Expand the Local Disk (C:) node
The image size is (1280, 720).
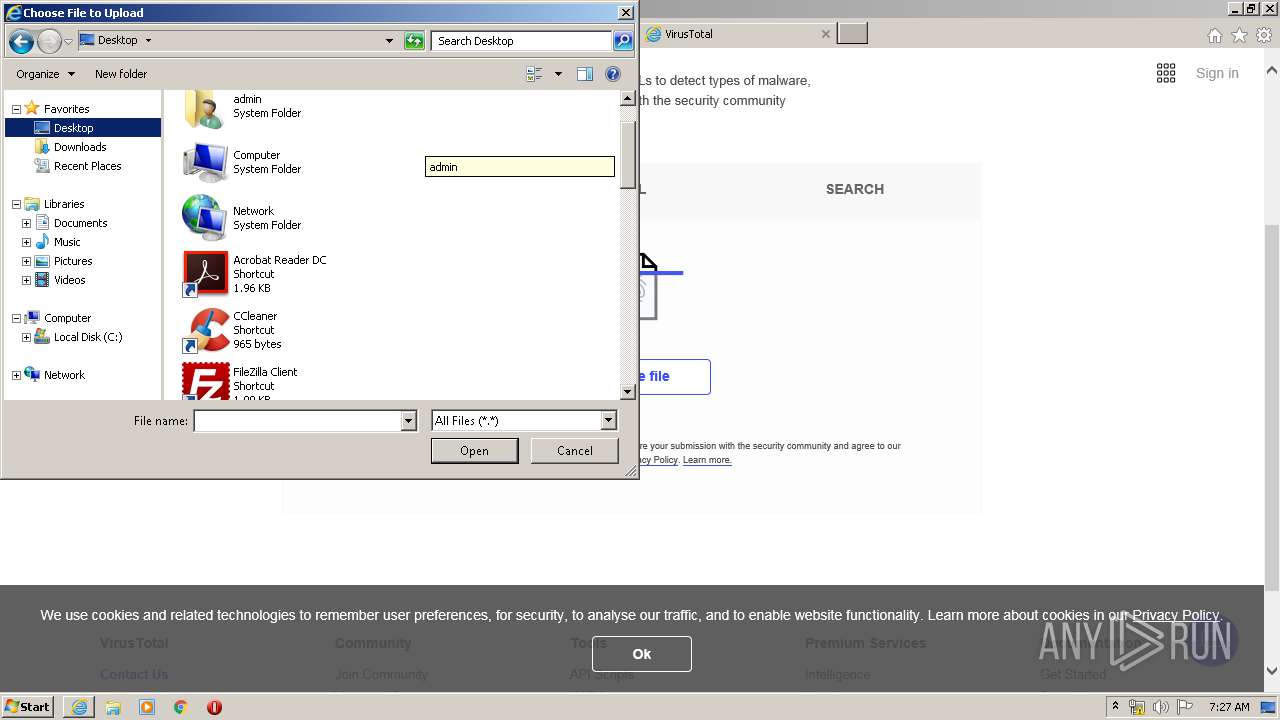point(26,337)
